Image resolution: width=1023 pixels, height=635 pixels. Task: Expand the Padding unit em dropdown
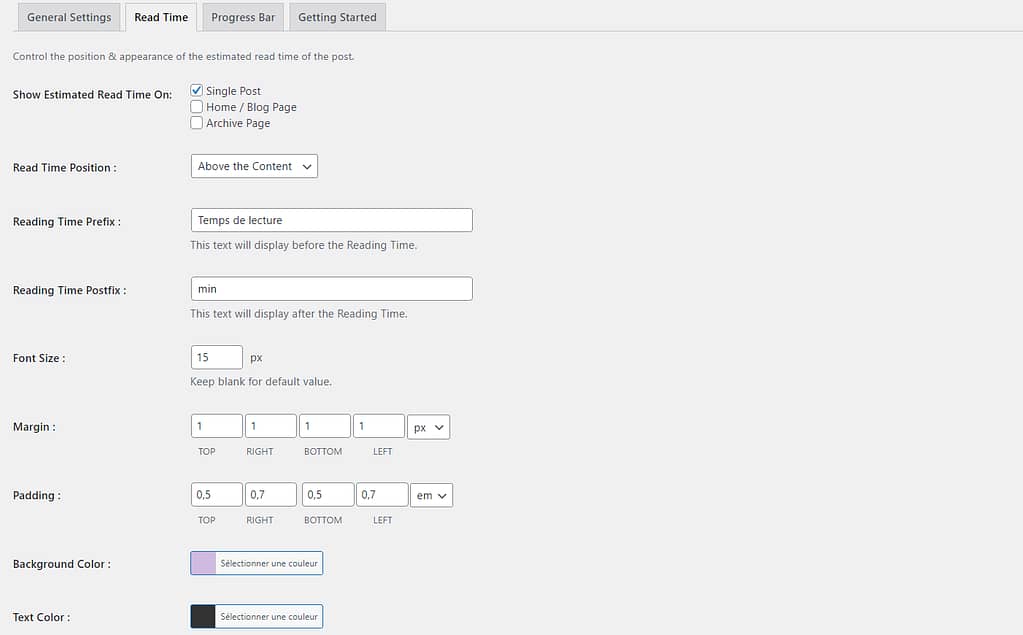(432, 495)
